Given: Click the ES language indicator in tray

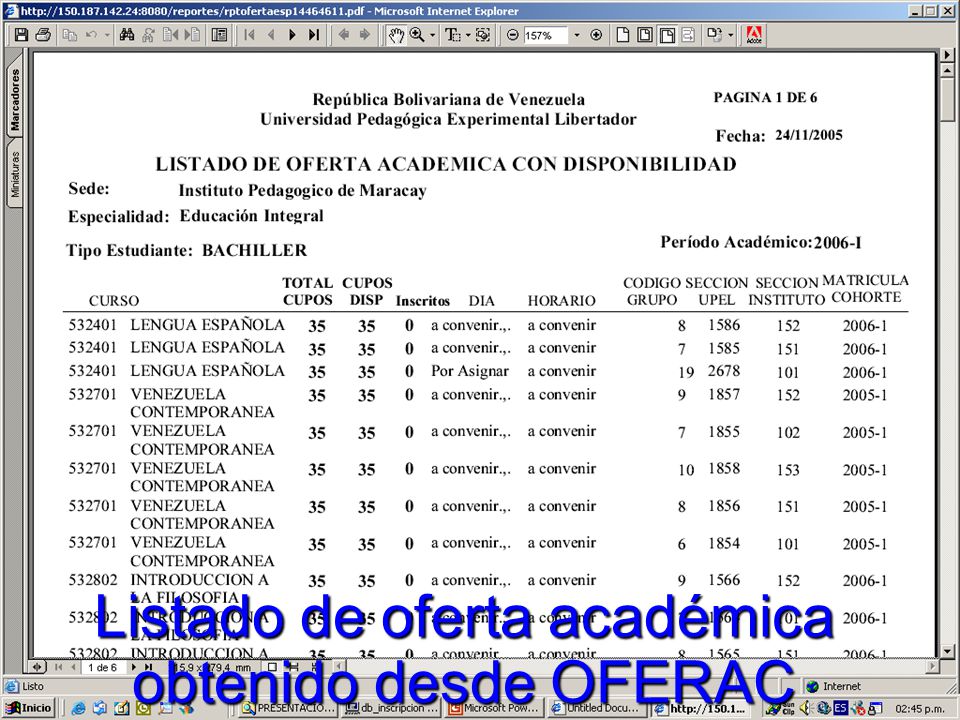Looking at the screenshot, I should (x=841, y=708).
